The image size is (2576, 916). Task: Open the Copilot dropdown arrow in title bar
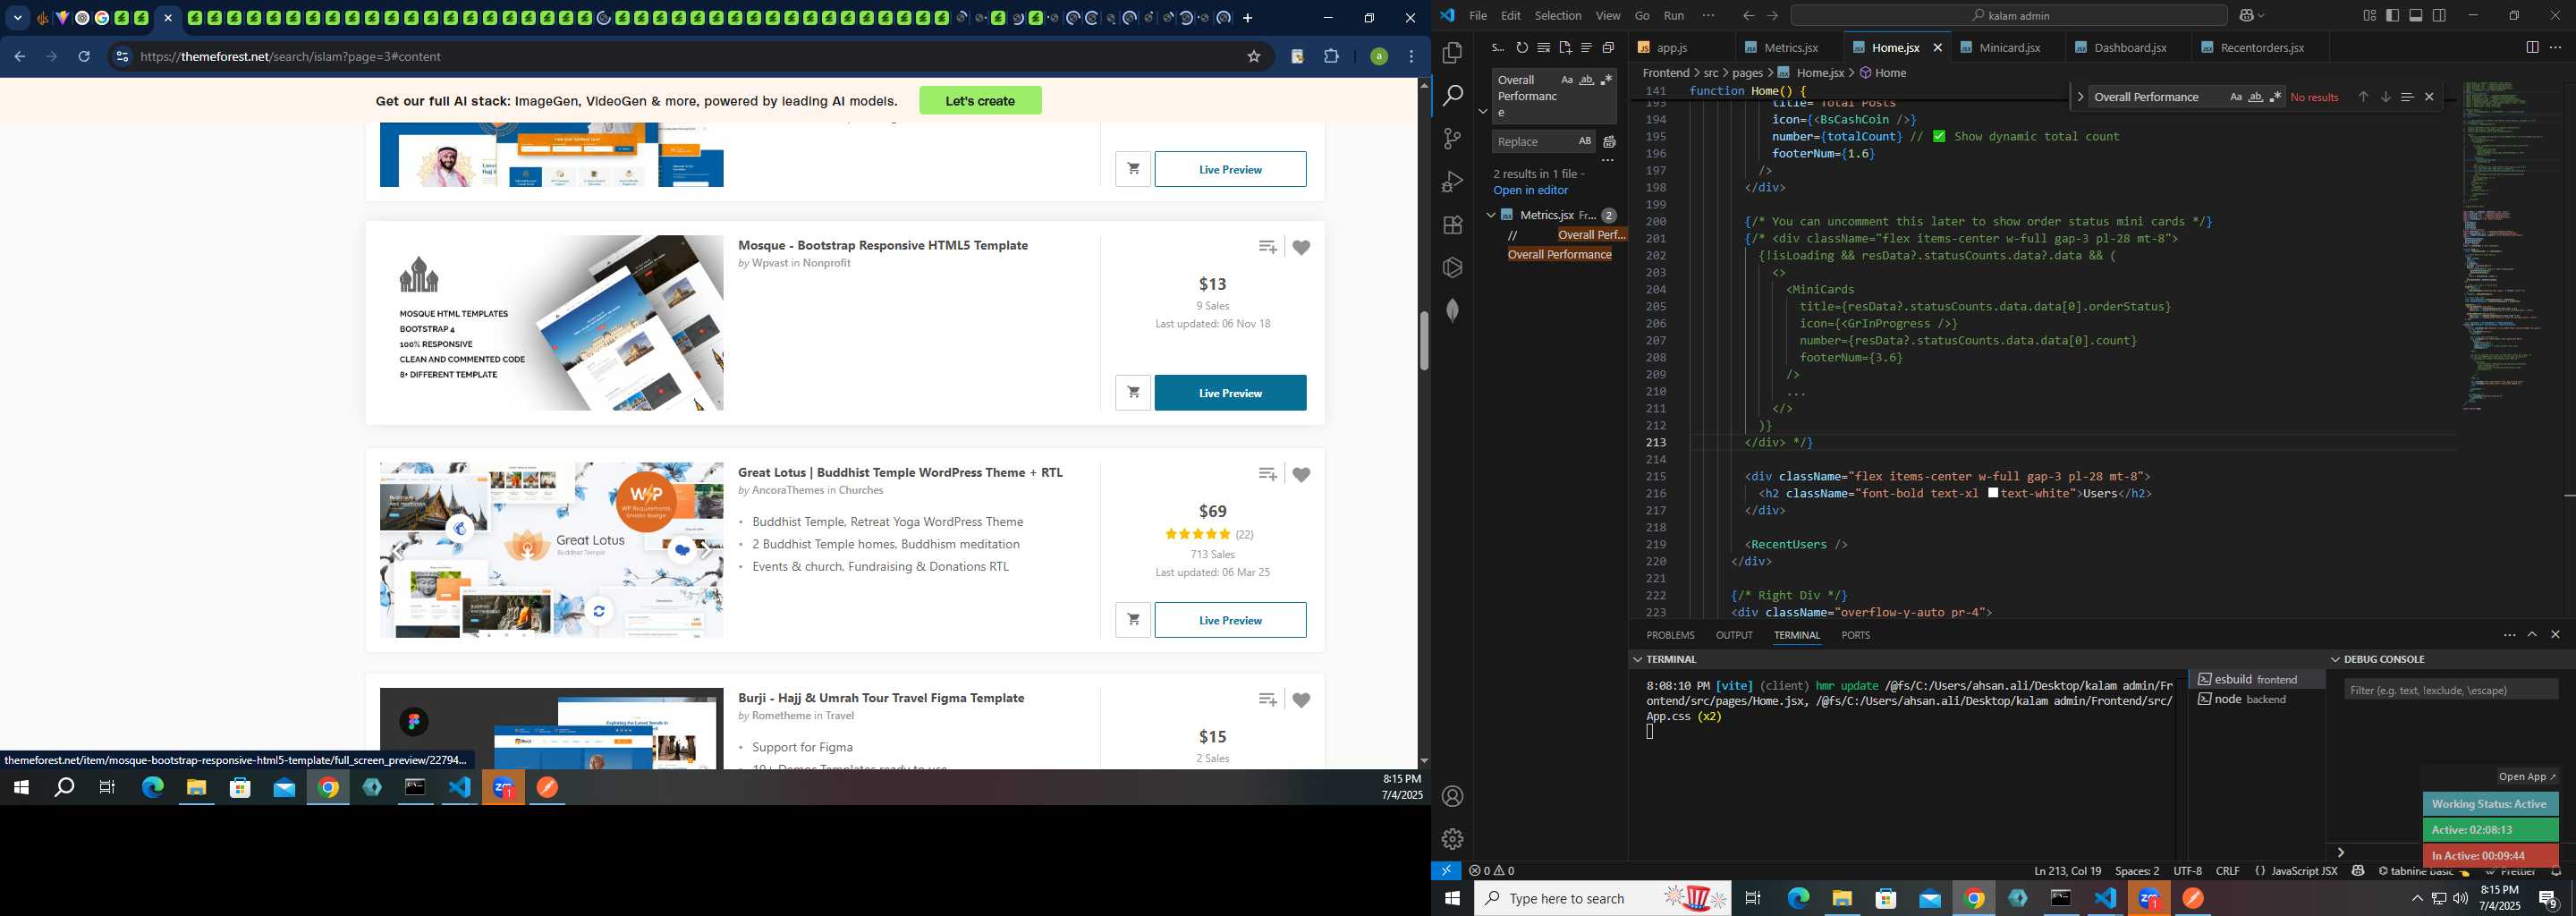click(x=2261, y=15)
